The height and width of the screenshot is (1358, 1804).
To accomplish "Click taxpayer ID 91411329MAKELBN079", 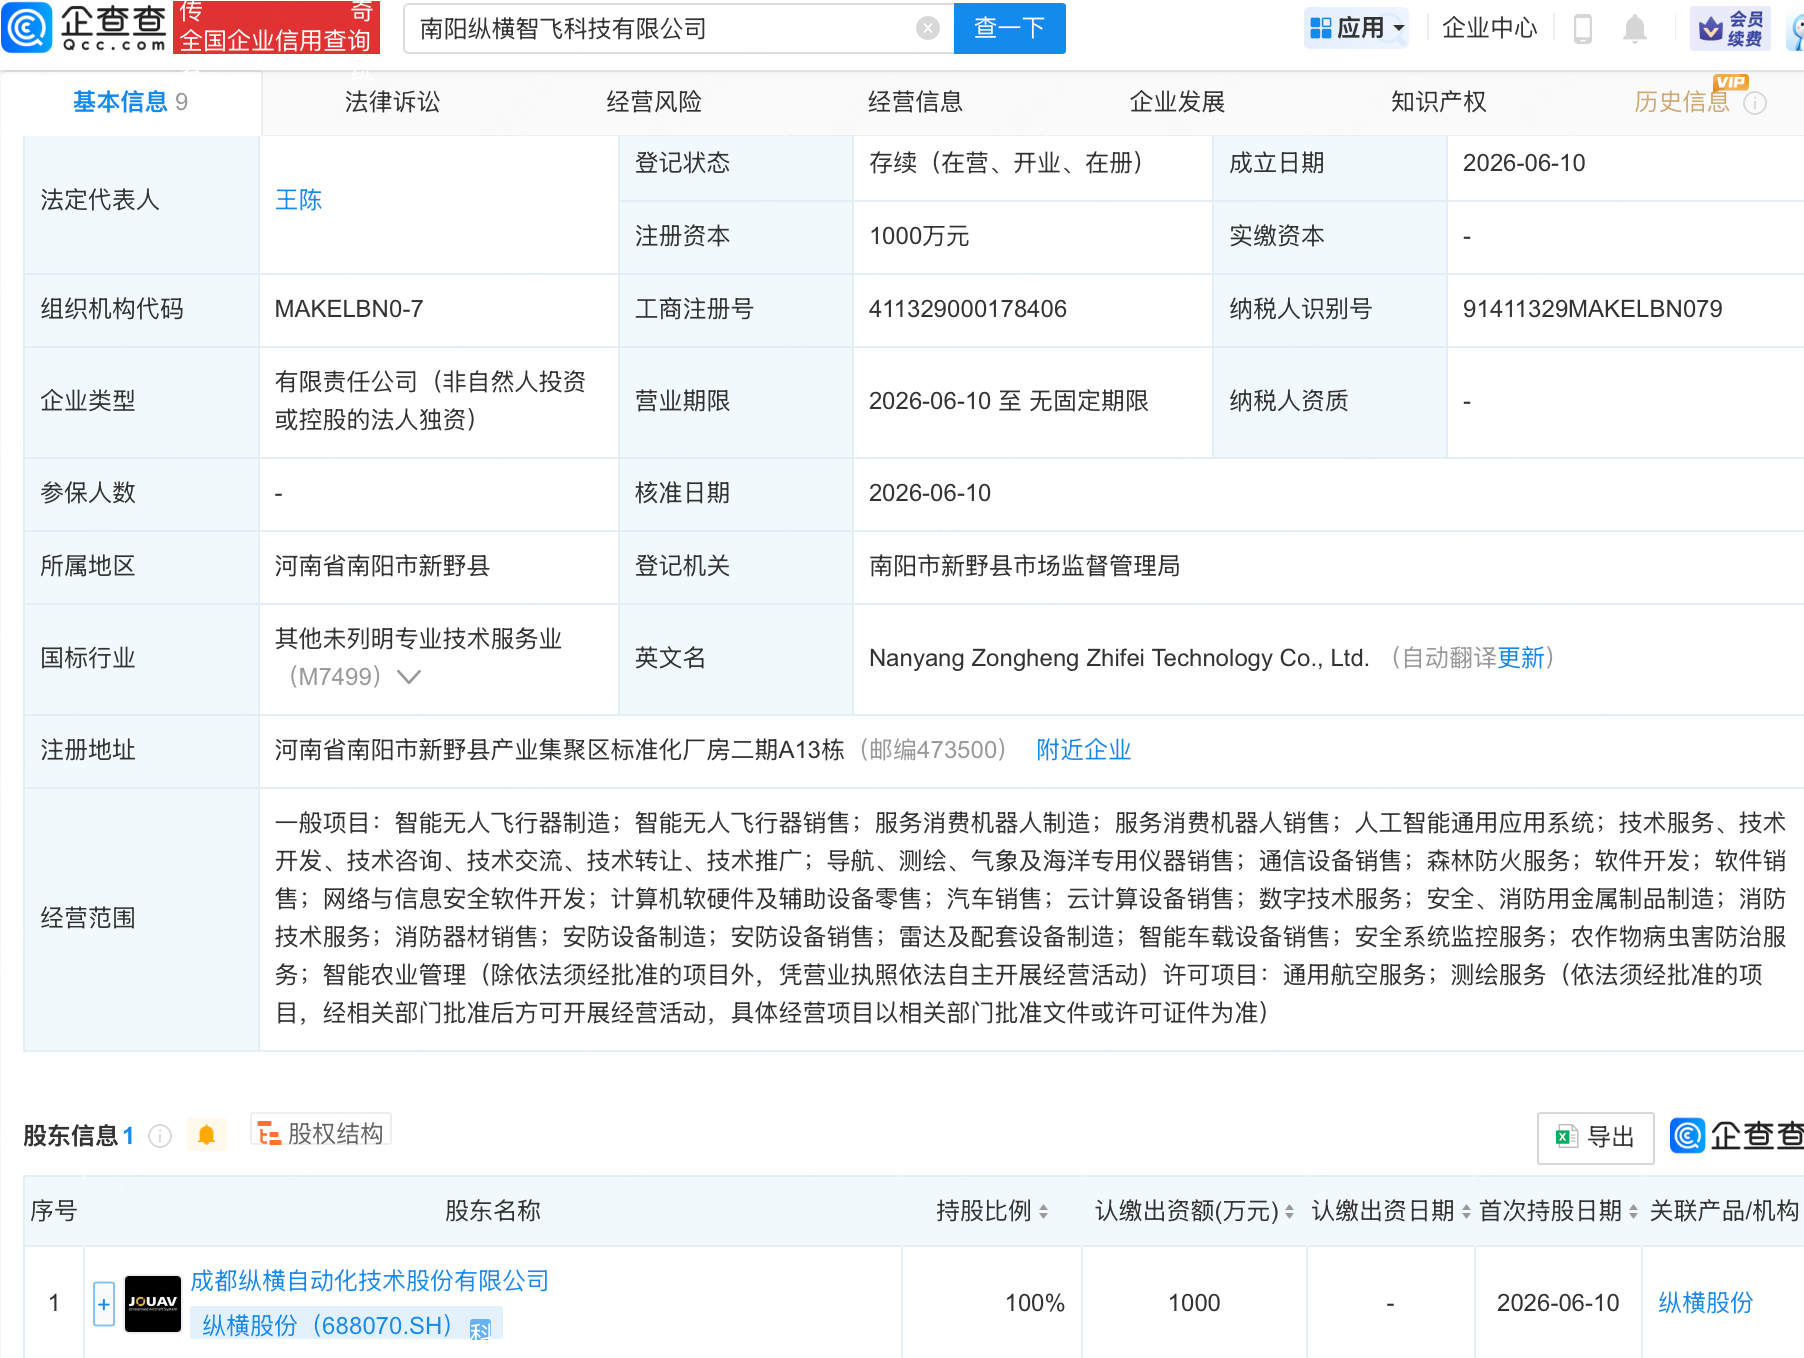I will click(x=1592, y=309).
